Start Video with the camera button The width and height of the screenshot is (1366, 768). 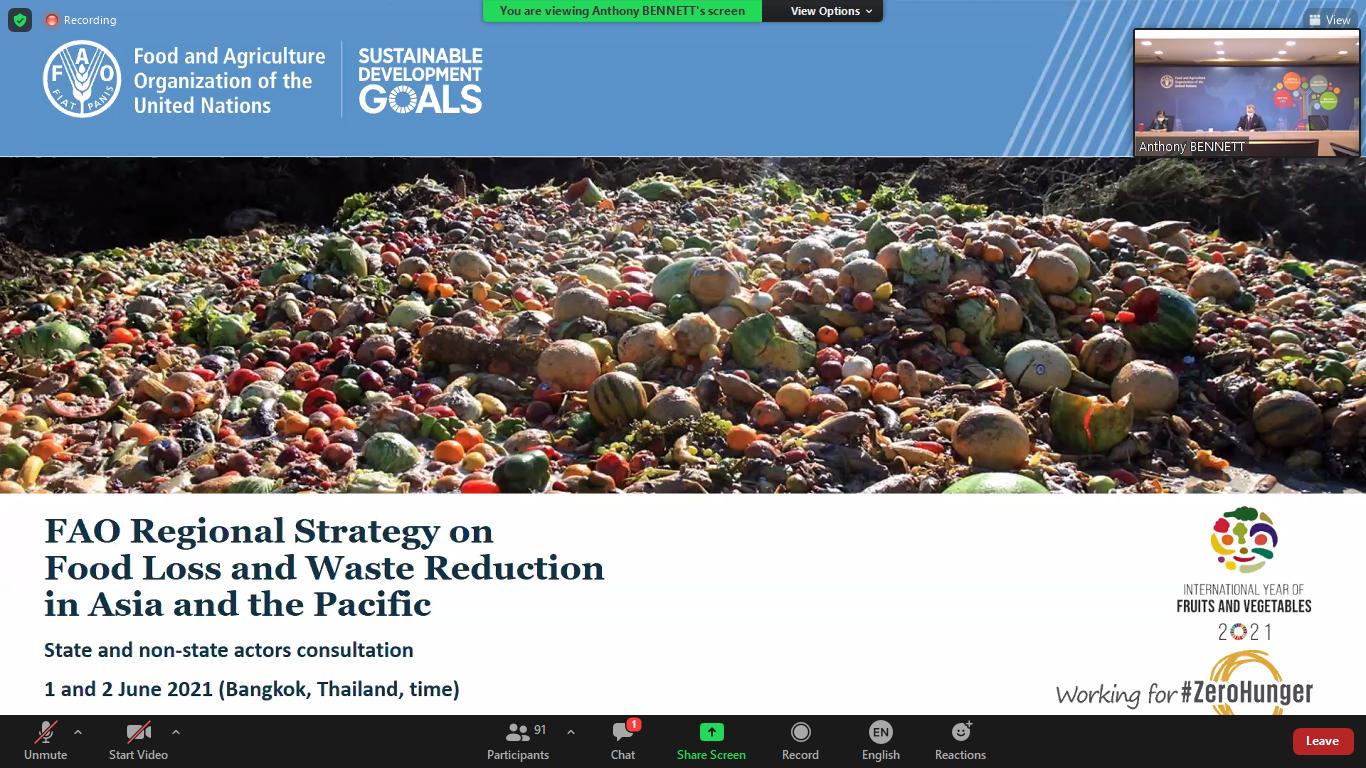pyautogui.click(x=138, y=740)
